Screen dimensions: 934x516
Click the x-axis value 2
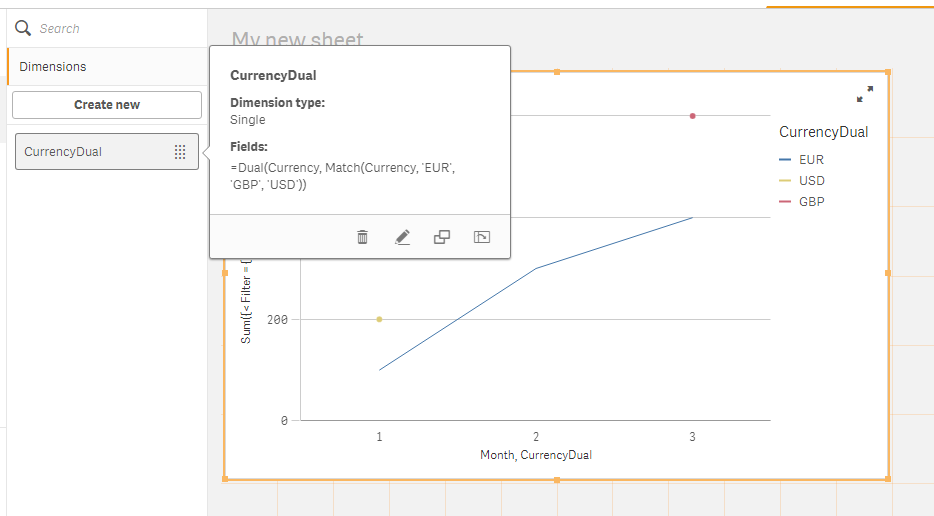point(536,437)
